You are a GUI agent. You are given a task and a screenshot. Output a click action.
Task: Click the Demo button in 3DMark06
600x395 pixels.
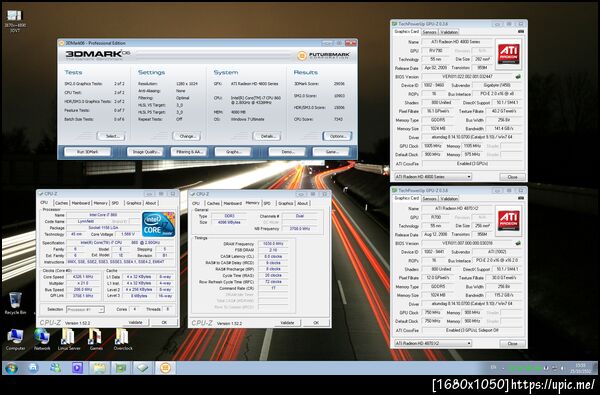coord(287,152)
